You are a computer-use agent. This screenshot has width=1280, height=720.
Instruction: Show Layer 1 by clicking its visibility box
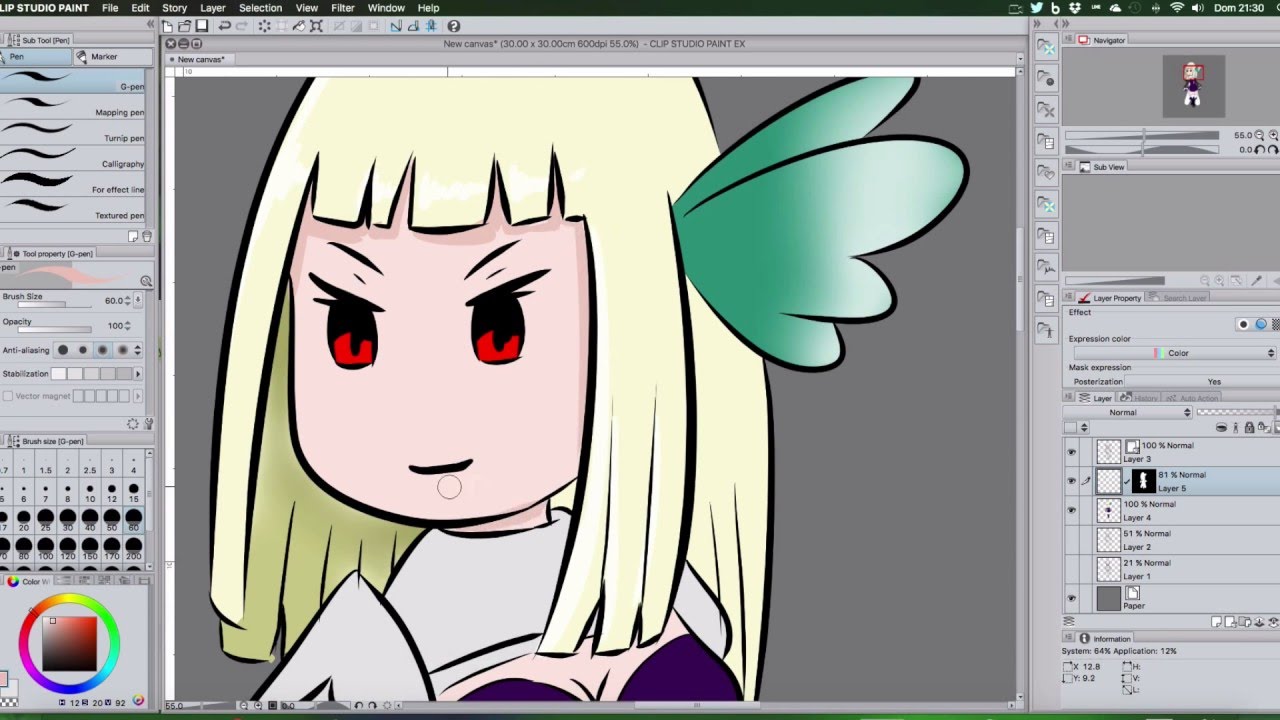(x=1071, y=569)
